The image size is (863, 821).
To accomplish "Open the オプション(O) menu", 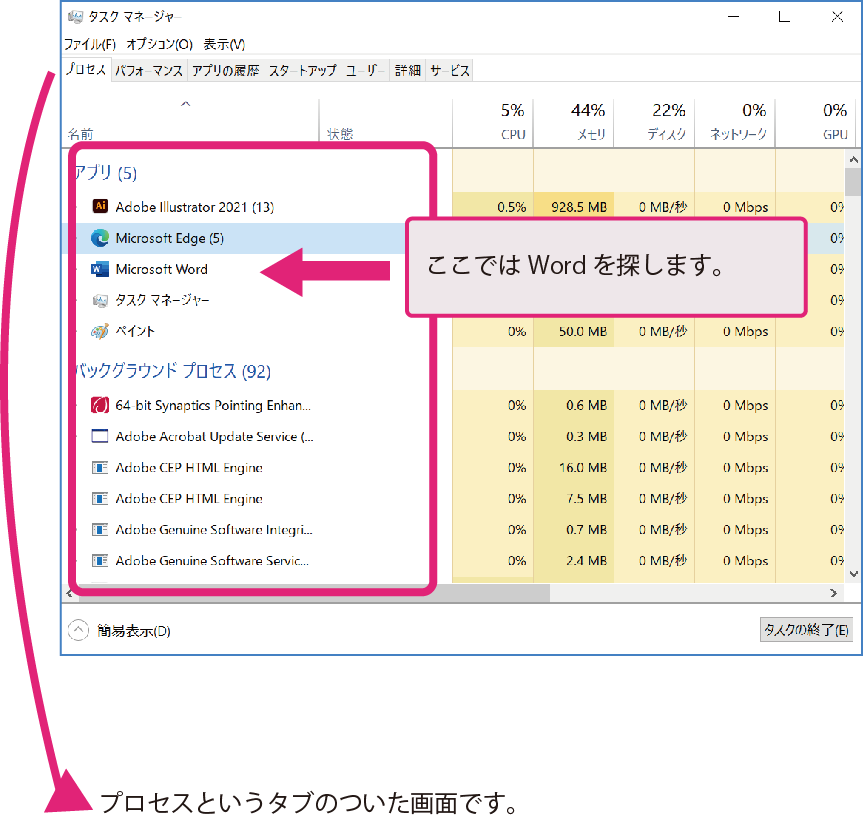I will point(159,44).
